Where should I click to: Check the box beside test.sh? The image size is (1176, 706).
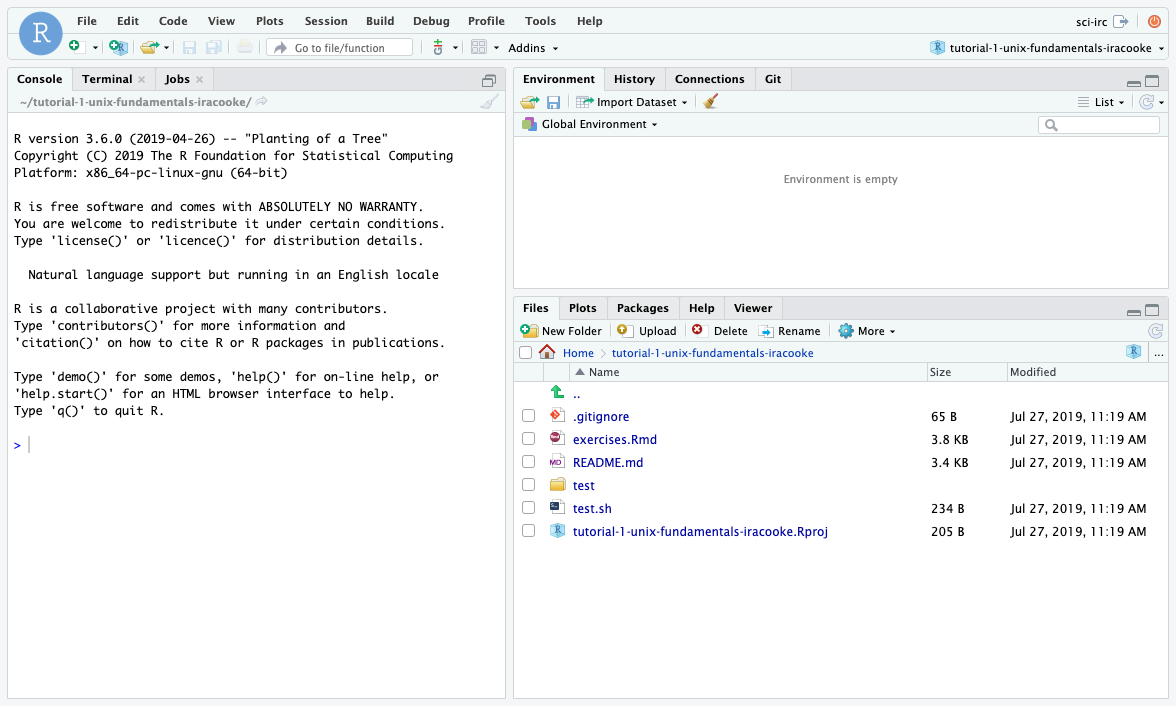(528, 508)
